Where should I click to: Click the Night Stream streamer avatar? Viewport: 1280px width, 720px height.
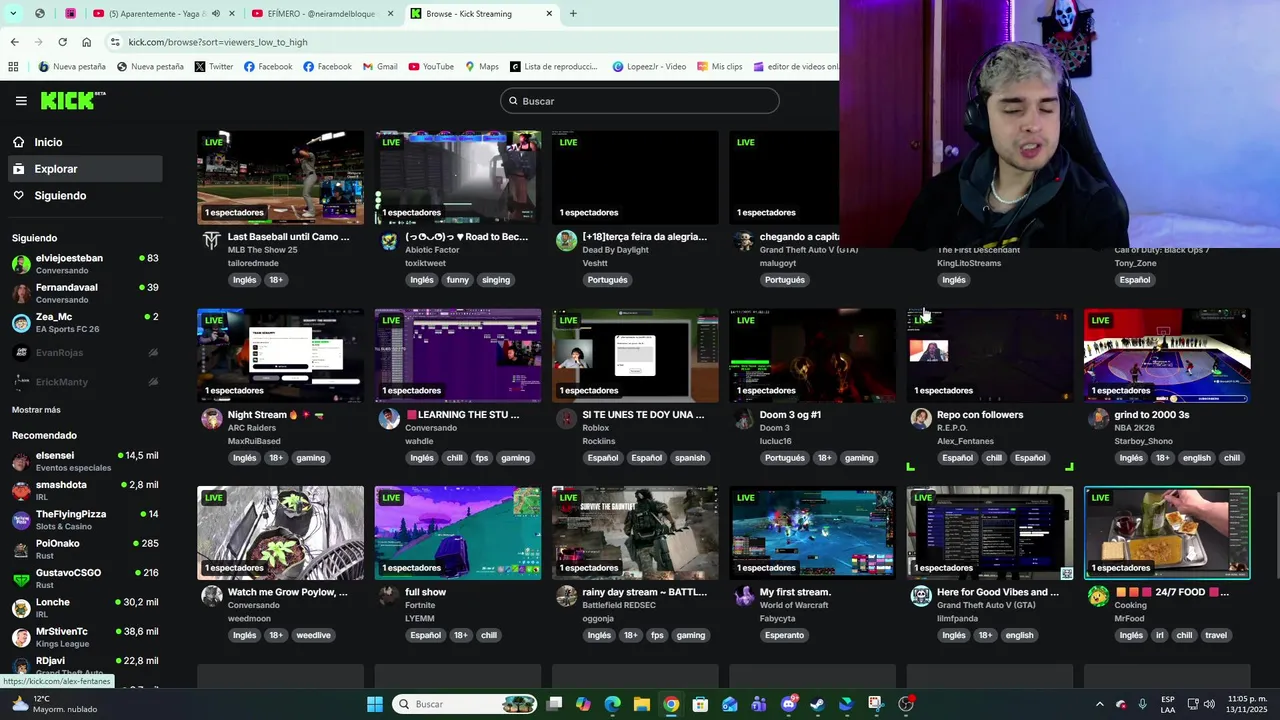(212, 419)
